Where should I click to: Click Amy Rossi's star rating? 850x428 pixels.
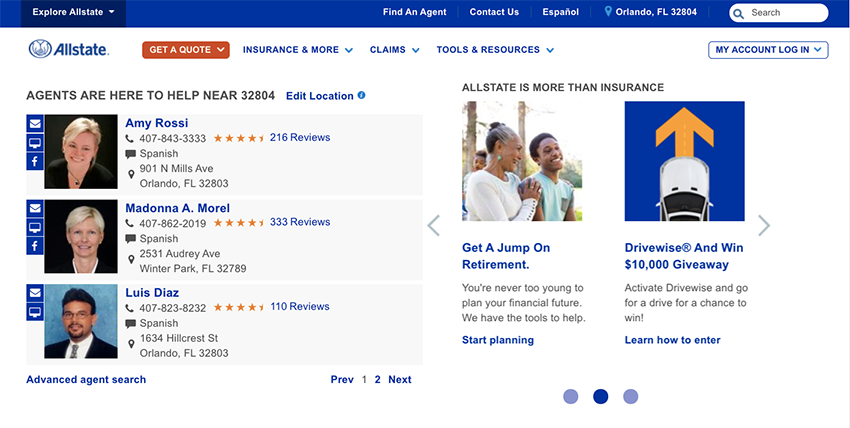[x=239, y=138]
